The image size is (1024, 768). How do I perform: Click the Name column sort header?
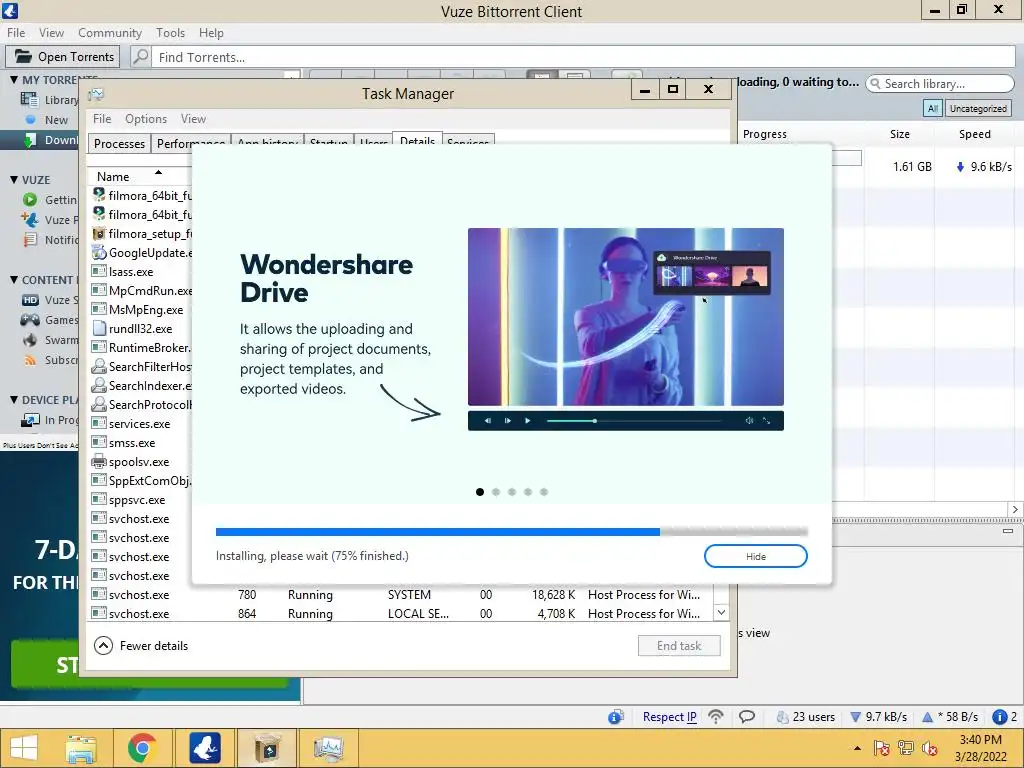(x=140, y=176)
